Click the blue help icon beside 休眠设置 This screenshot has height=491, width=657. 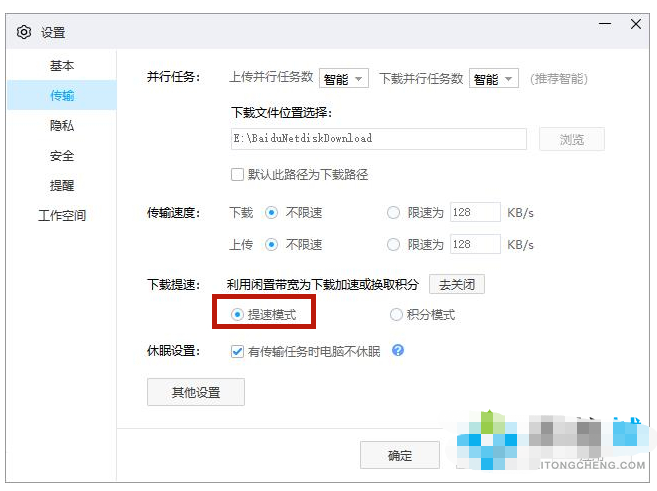point(398,351)
